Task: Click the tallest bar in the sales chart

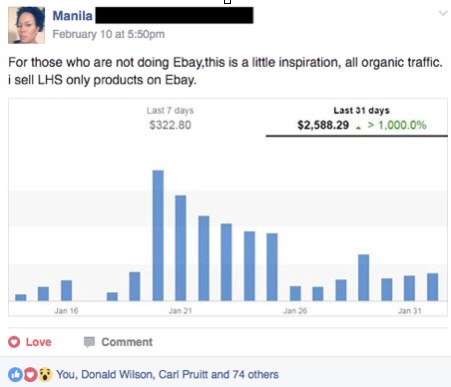Action: point(158,235)
